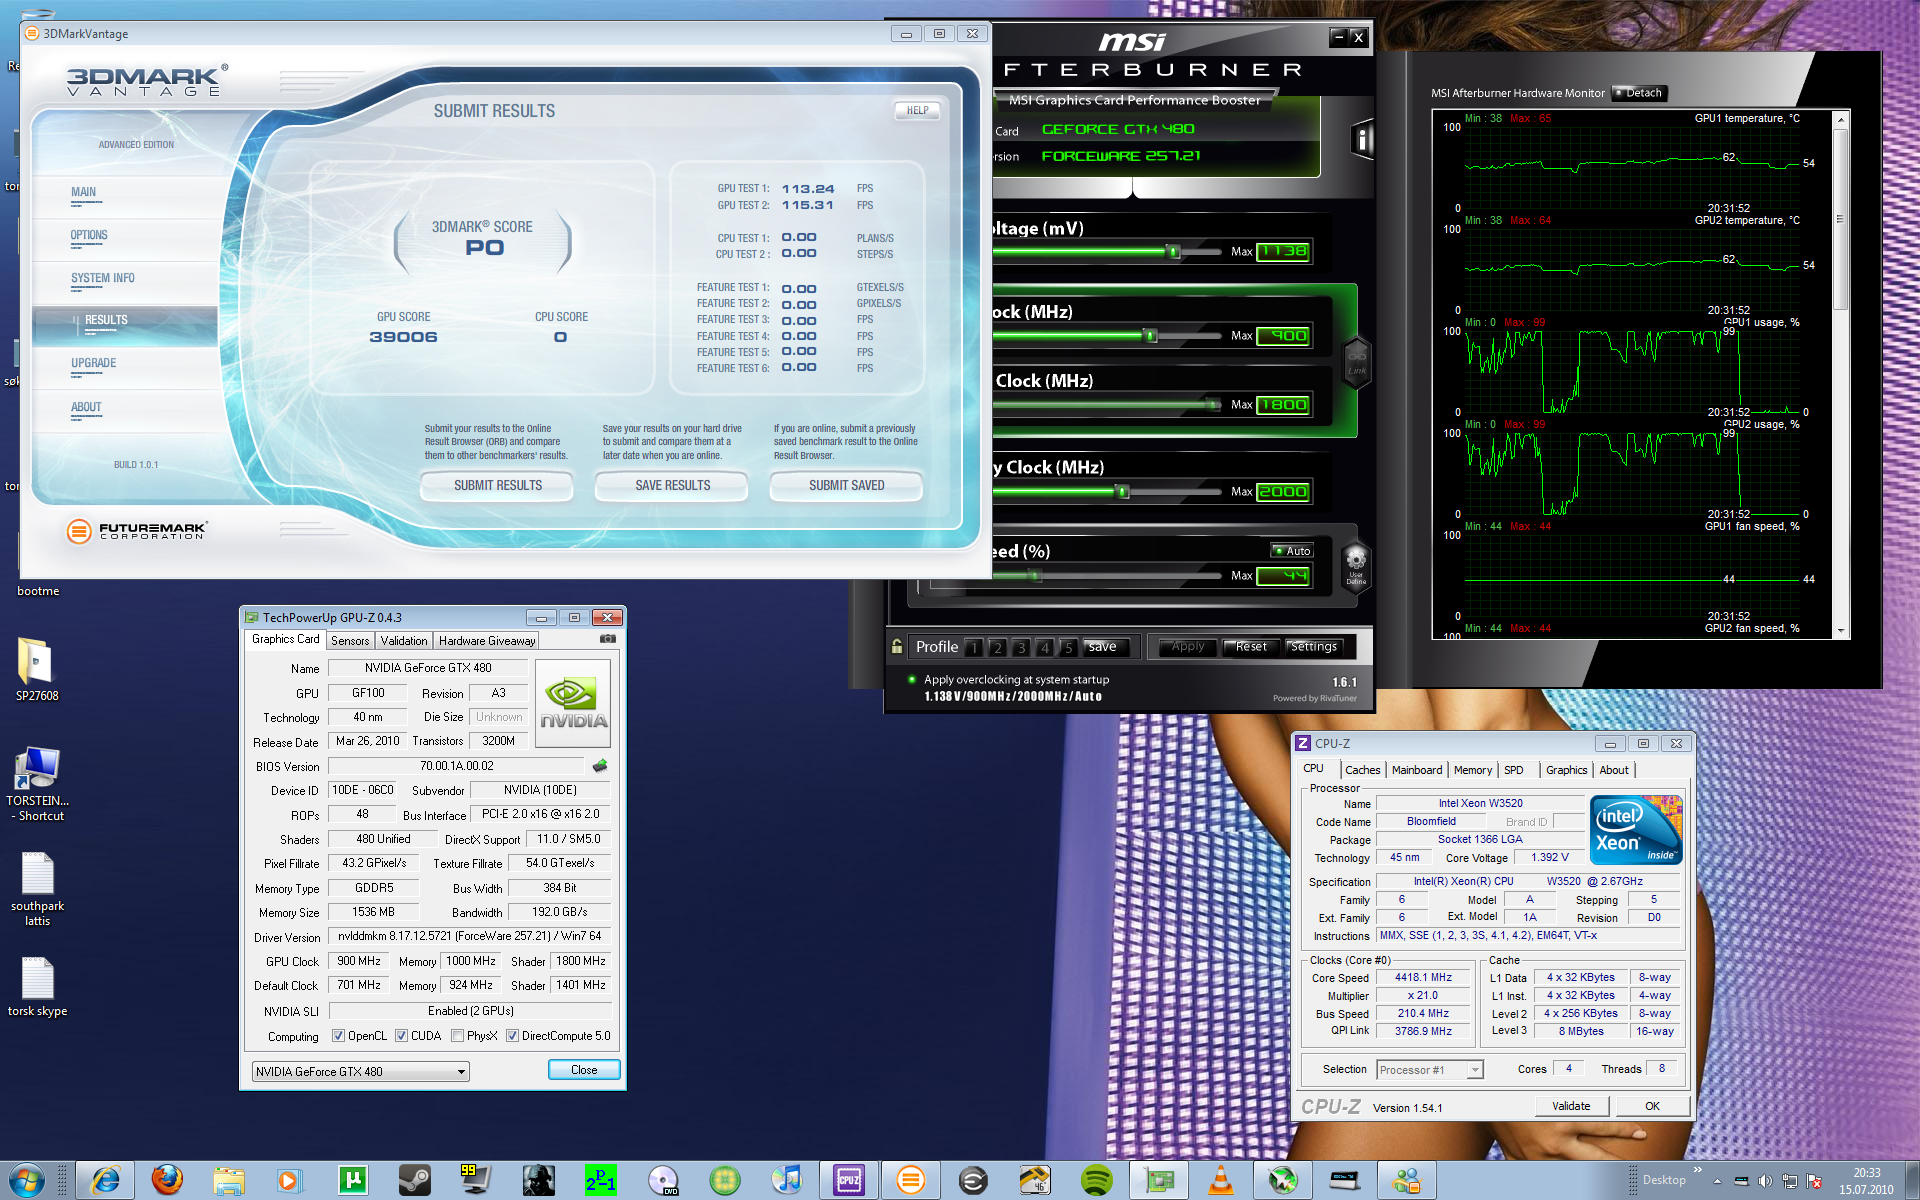The width and height of the screenshot is (1920, 1200).
Task: Open Steam from the taskbar
Action: tap(414, 1180)
